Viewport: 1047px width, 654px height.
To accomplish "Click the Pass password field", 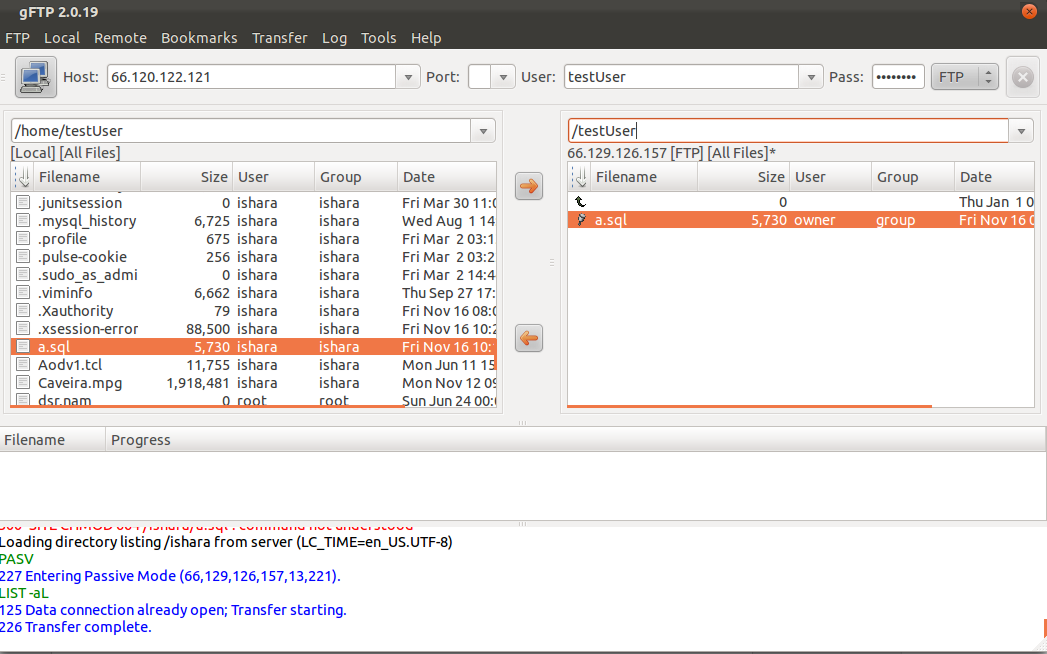I will coord(898,77).
